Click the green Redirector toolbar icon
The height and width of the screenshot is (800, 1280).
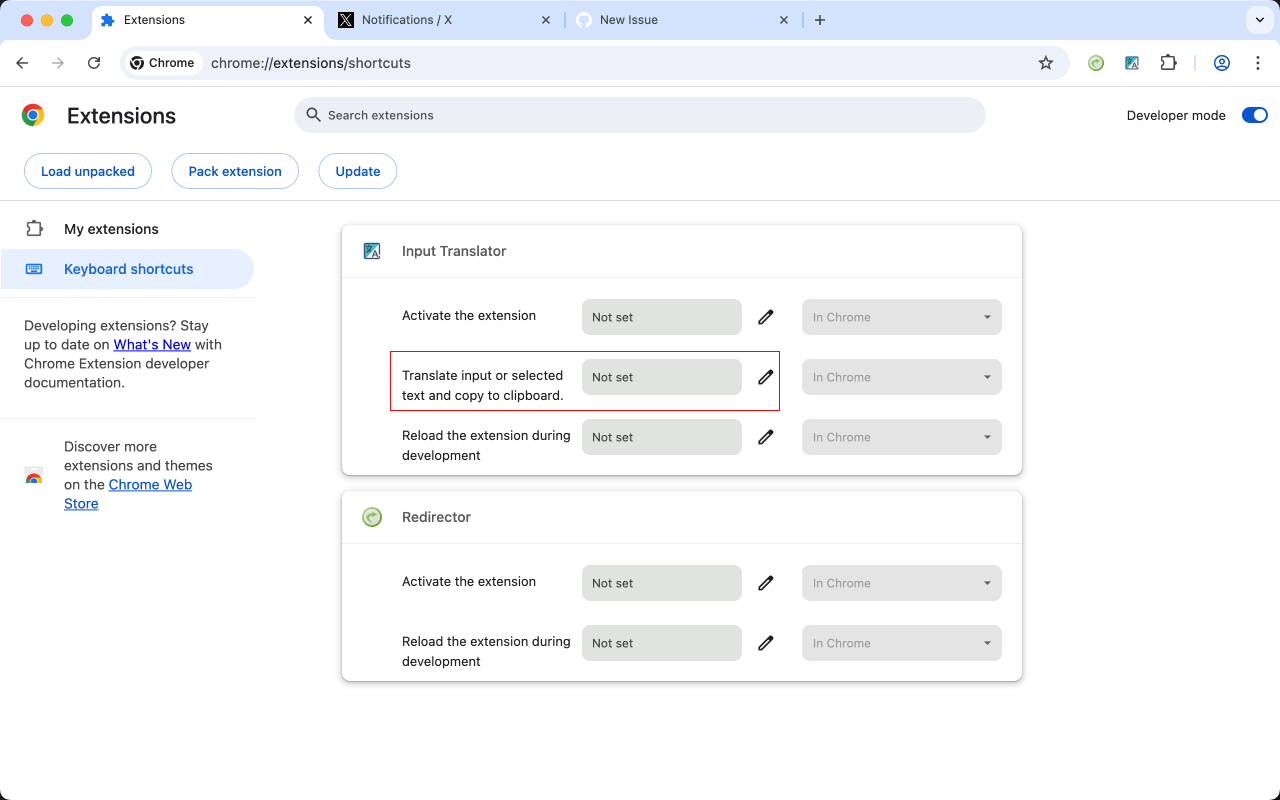click(1095, 63)
